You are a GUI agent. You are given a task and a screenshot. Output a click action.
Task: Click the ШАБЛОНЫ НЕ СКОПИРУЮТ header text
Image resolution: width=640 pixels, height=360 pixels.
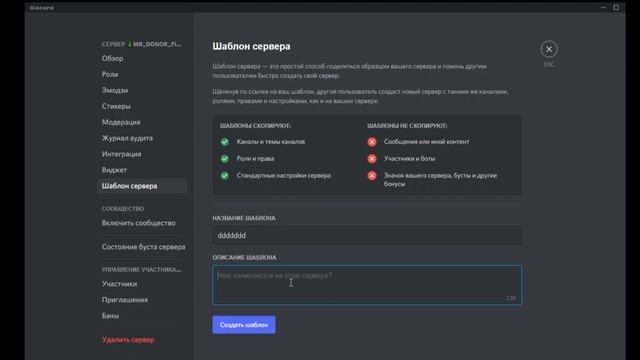click(407, 126)
